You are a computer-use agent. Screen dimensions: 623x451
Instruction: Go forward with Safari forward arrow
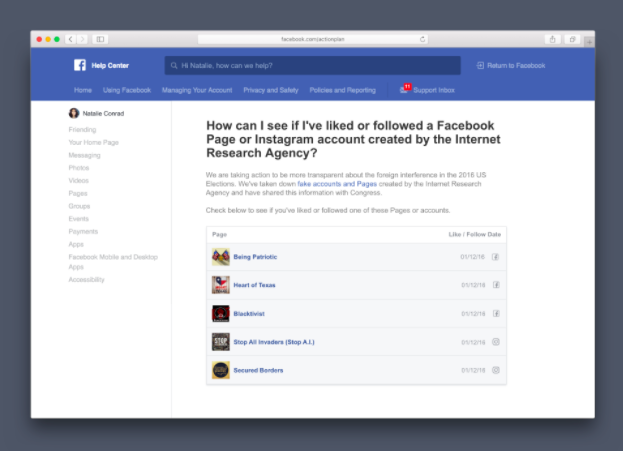point(82,39)
